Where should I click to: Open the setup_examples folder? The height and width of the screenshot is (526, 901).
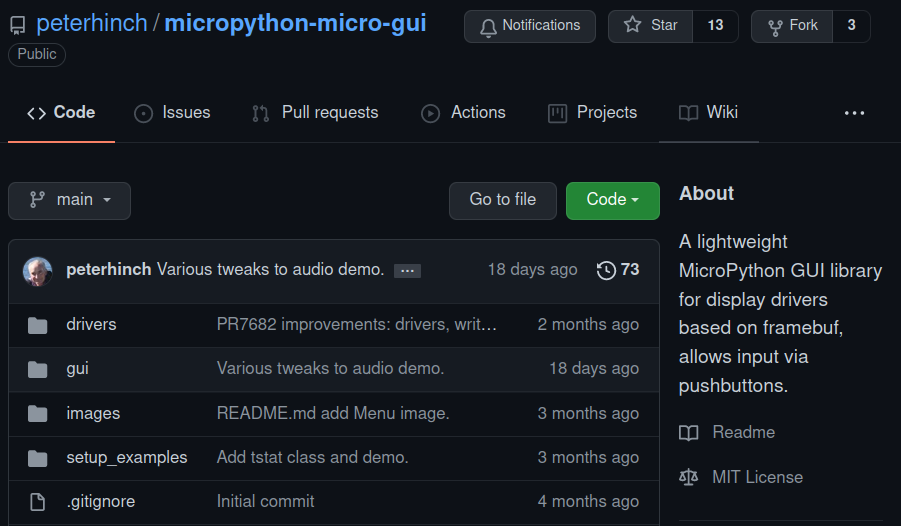(127, 458)
